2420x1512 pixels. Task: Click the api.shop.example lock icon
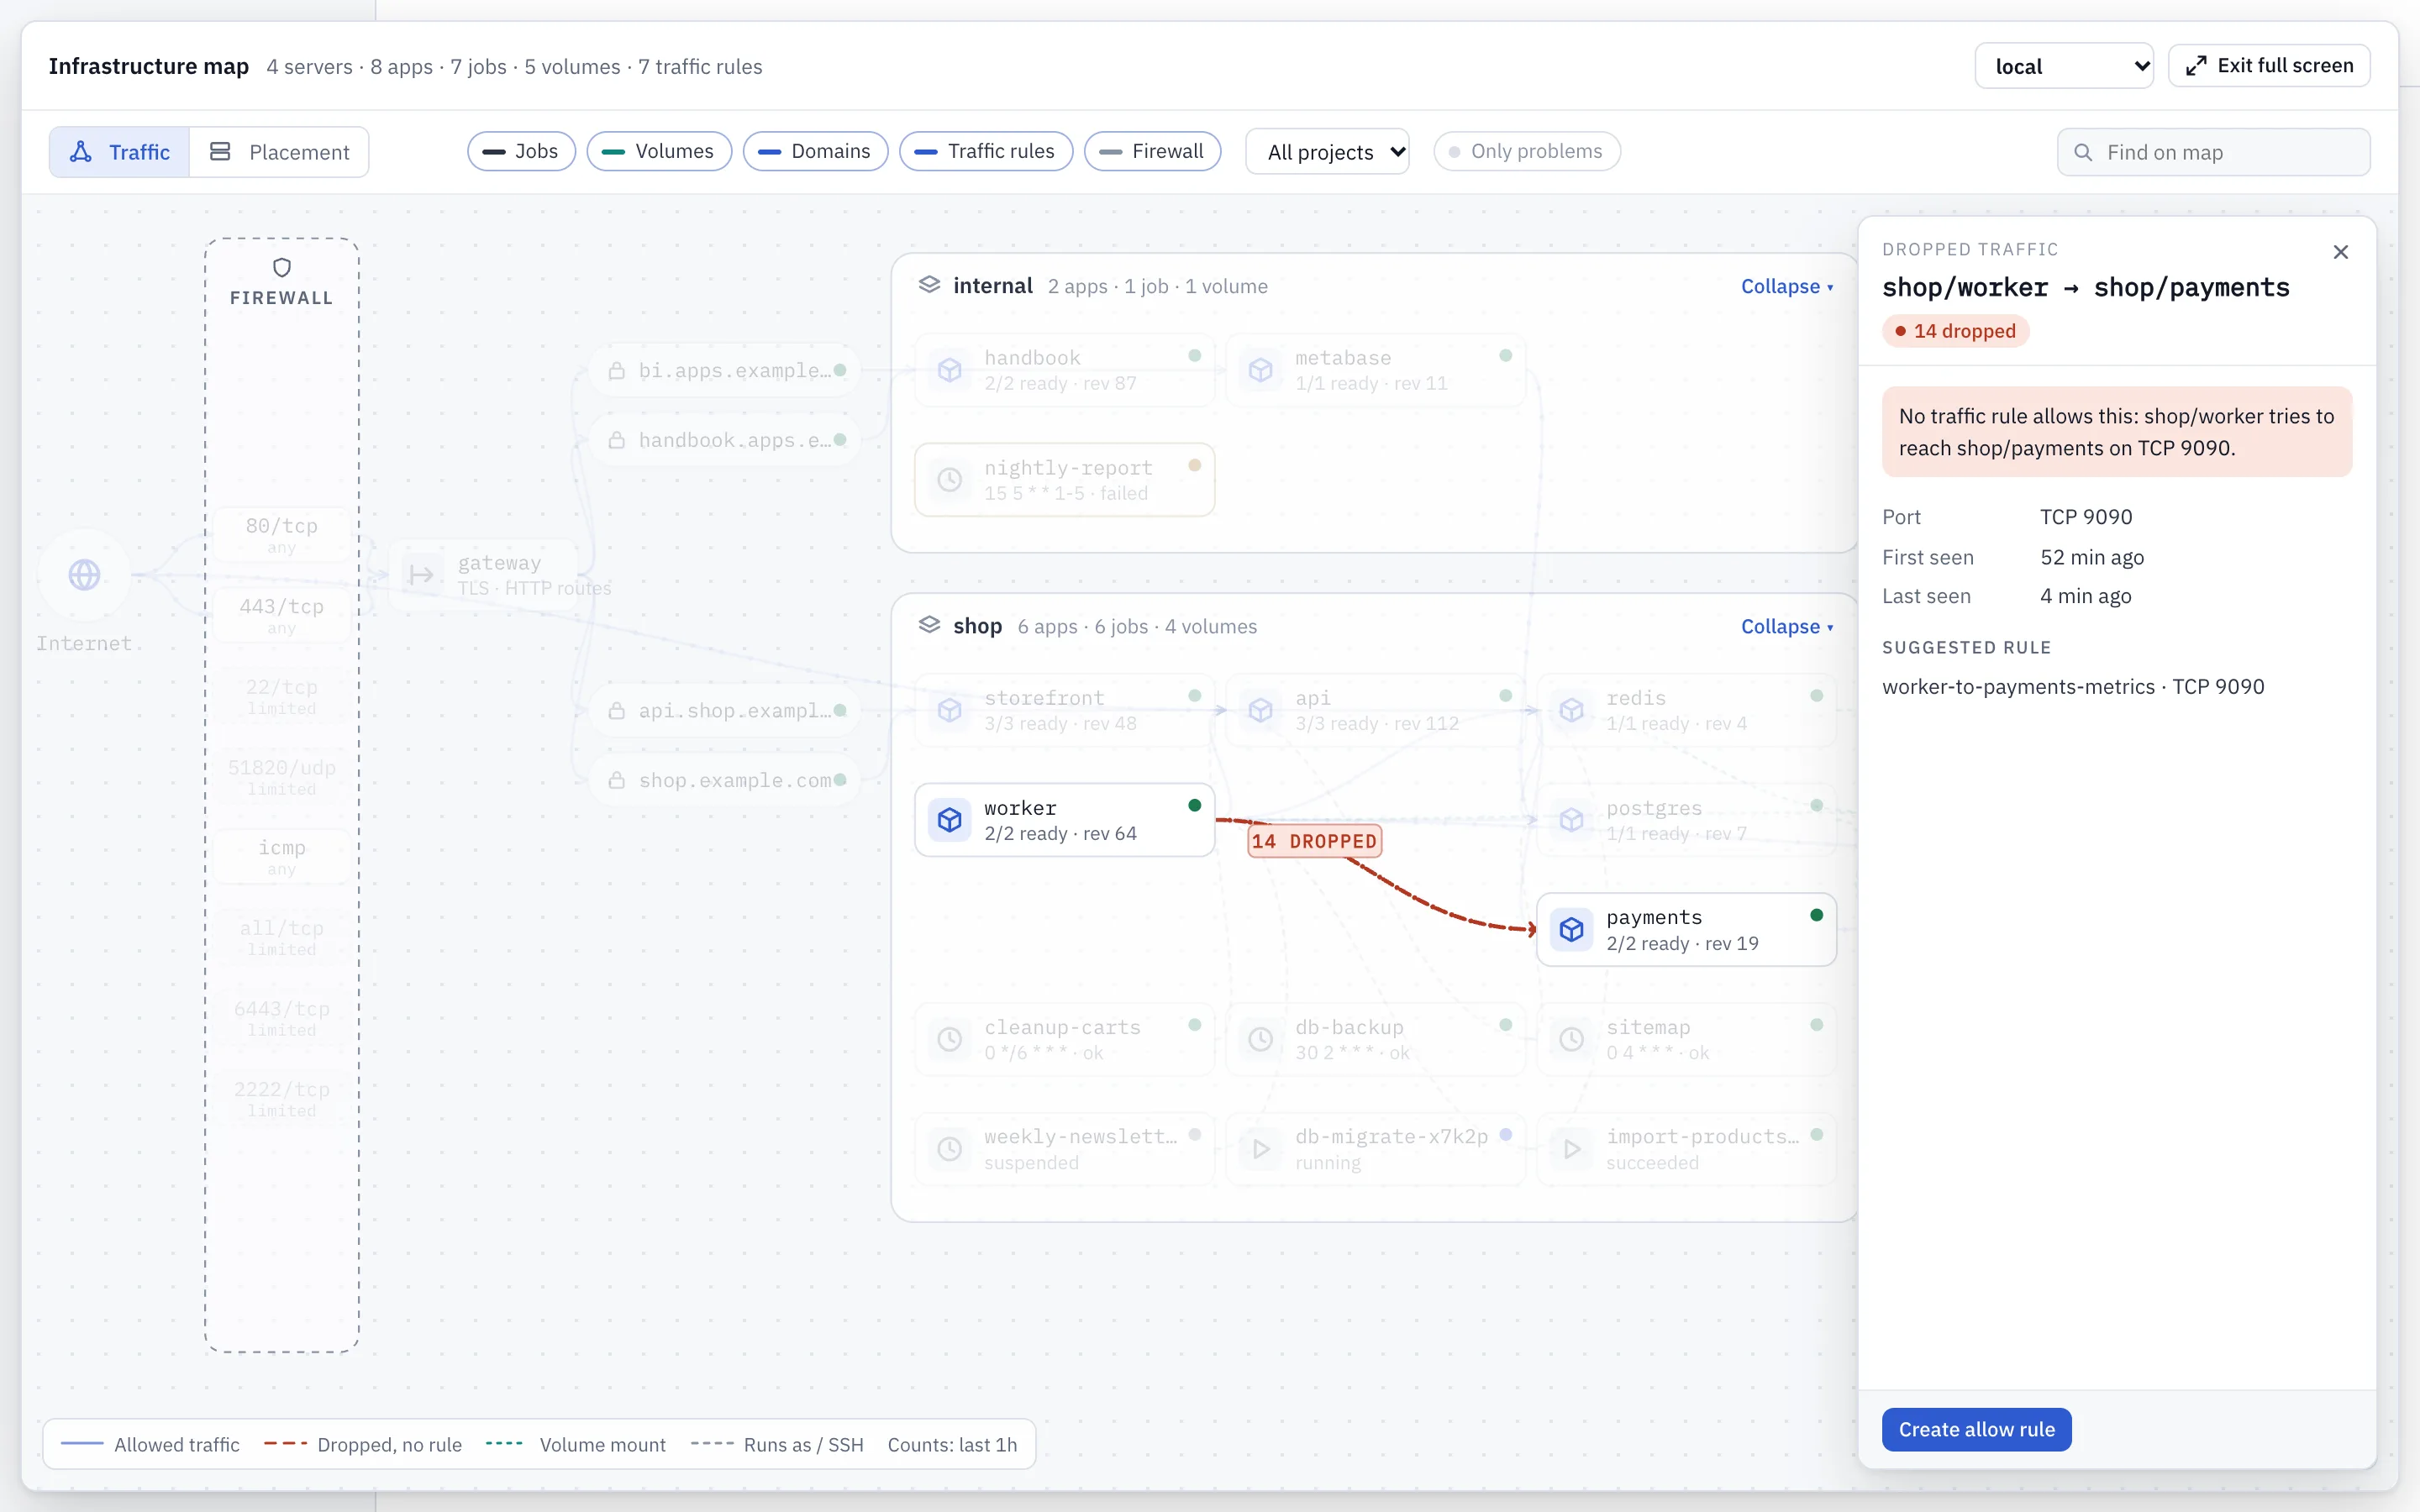click(x=617, y=711)
